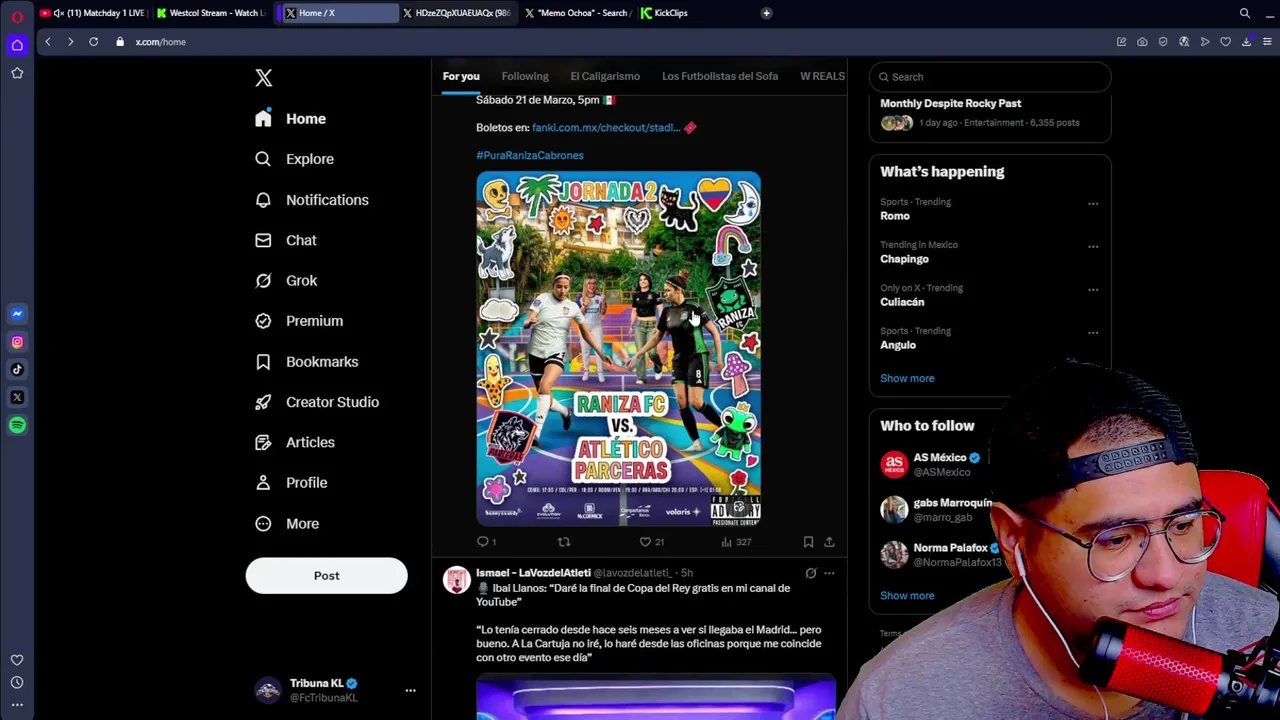Open Messenger in Opera sidebar
The width and height of the screenshot is (1280, 720).
click(17, 314)
